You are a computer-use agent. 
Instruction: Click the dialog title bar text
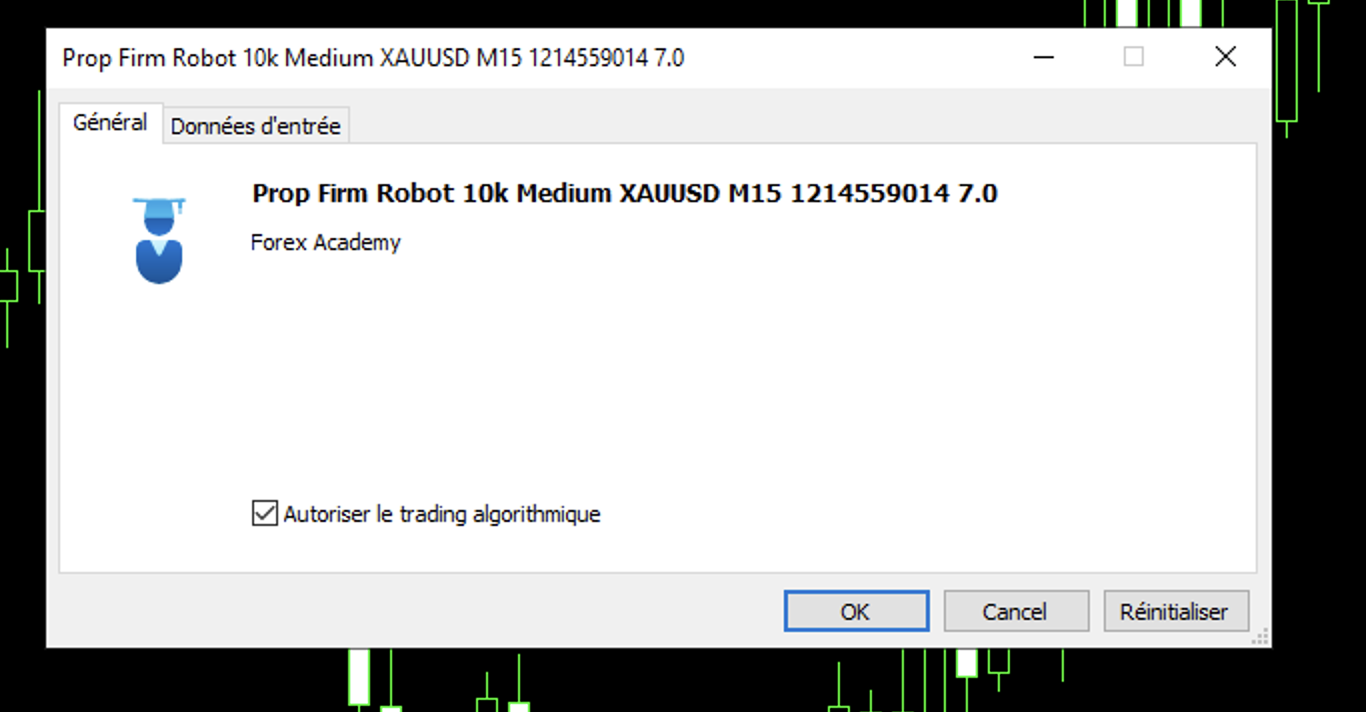coord(373,58)
